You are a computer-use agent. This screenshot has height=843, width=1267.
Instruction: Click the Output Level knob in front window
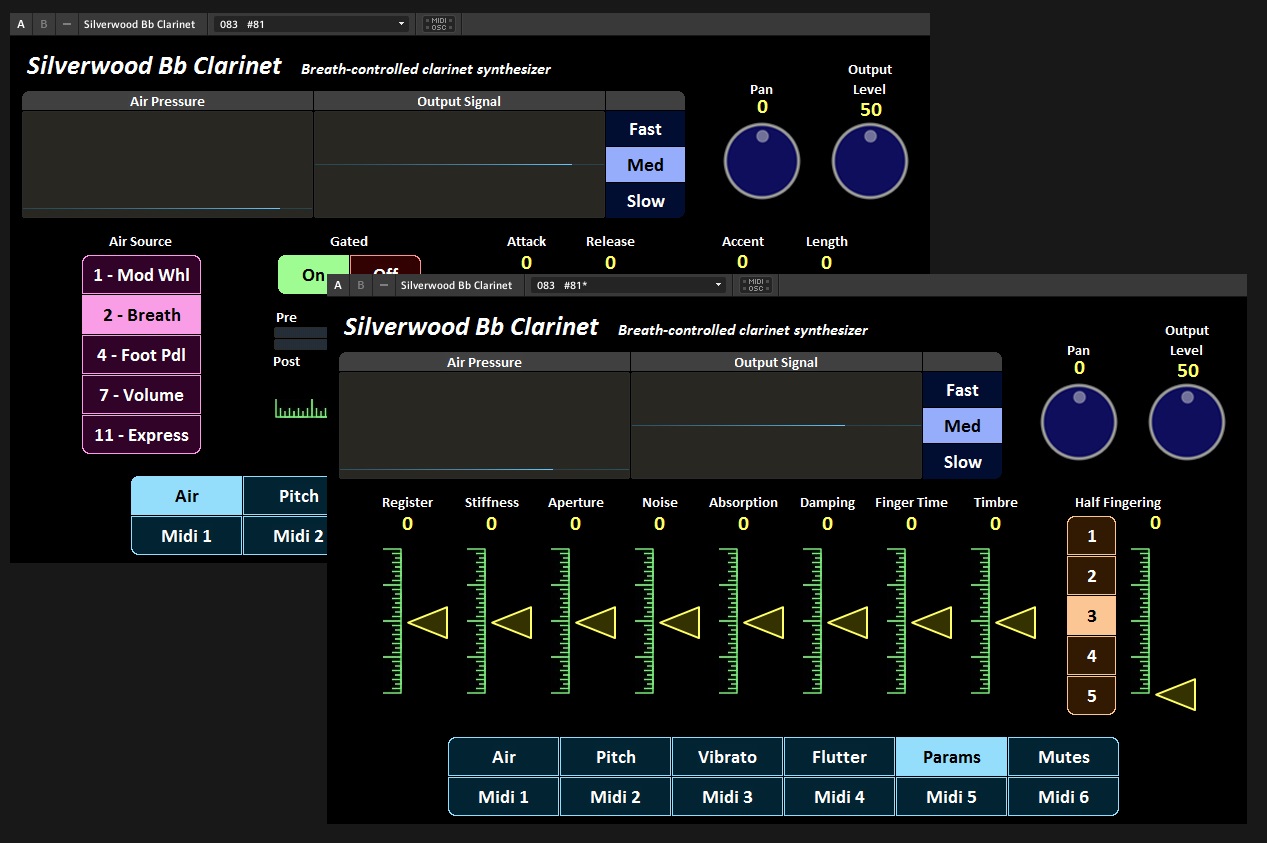click(1186, 423)
